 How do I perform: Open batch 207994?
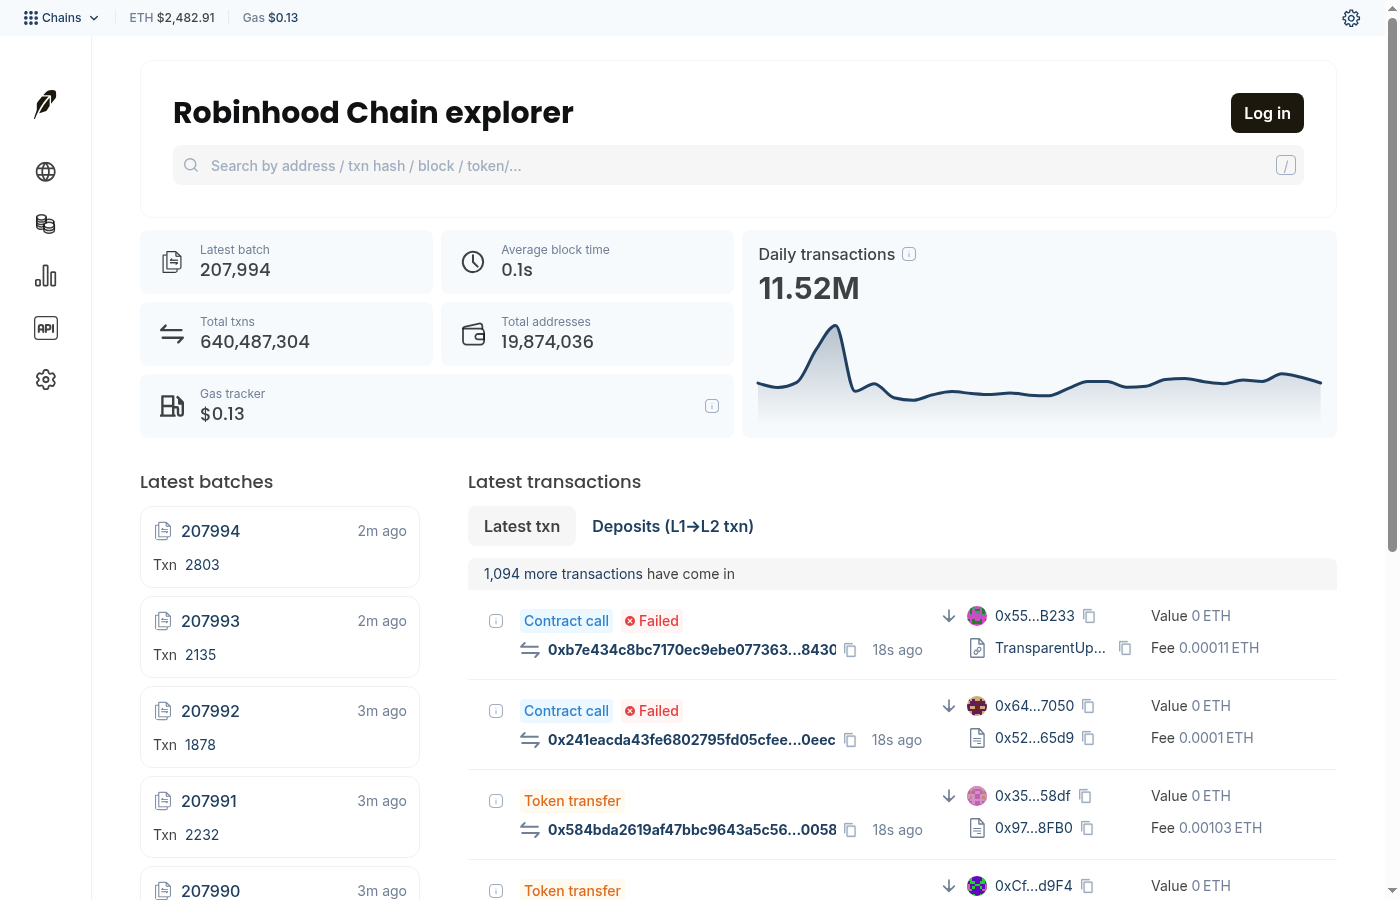[211, 531]
